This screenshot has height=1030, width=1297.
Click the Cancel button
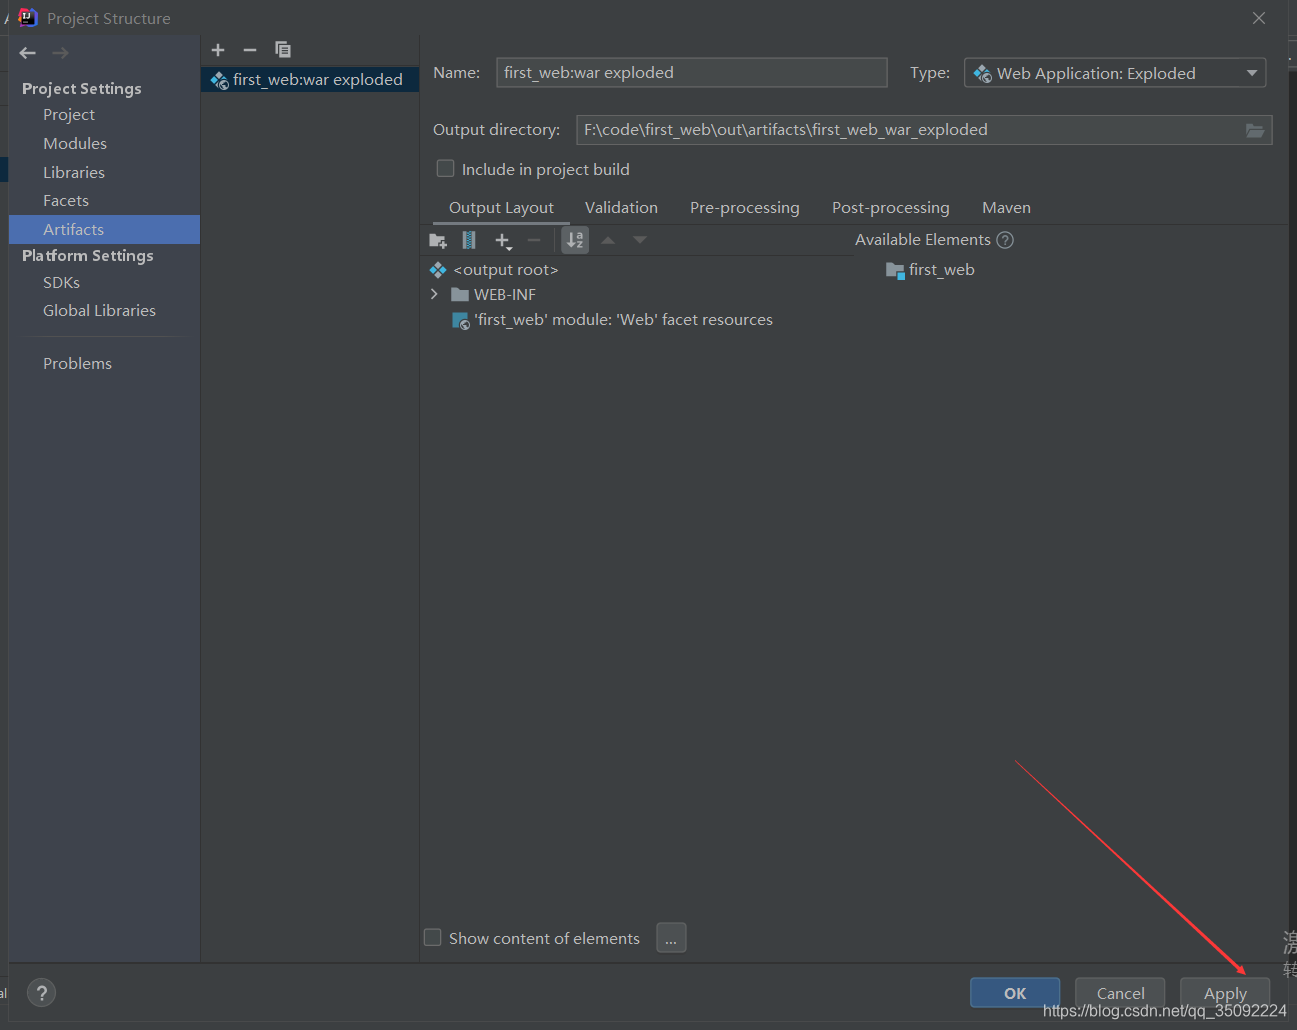coord(1120,993)
